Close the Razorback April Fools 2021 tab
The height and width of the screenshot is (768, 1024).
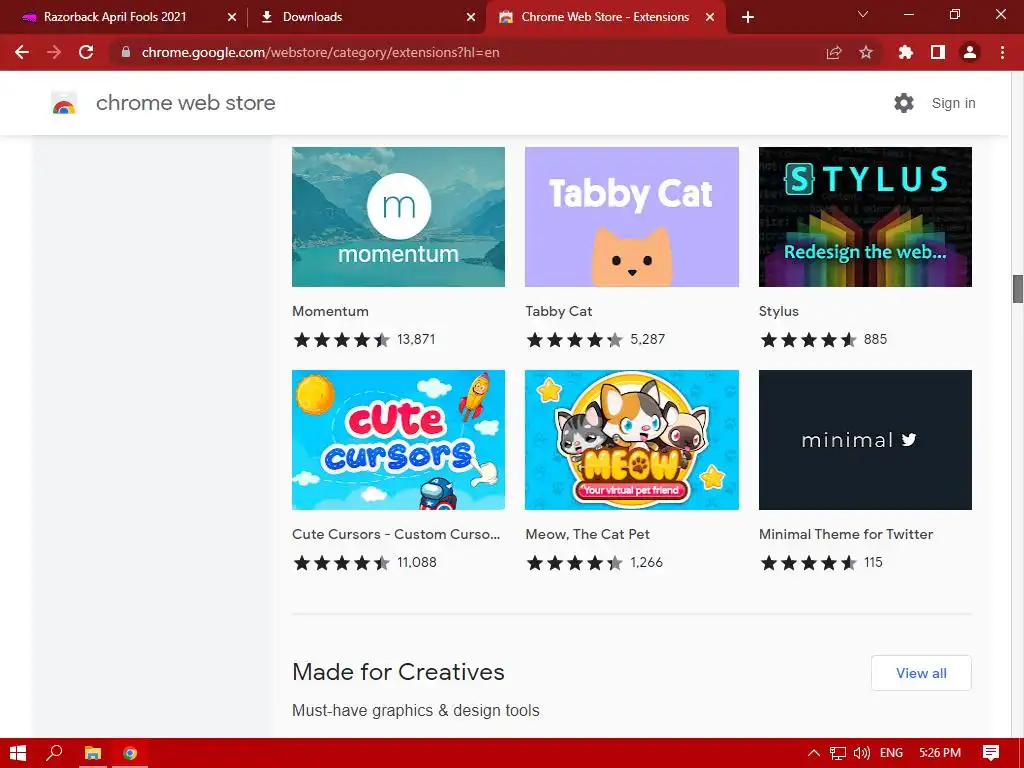[232, 17]
